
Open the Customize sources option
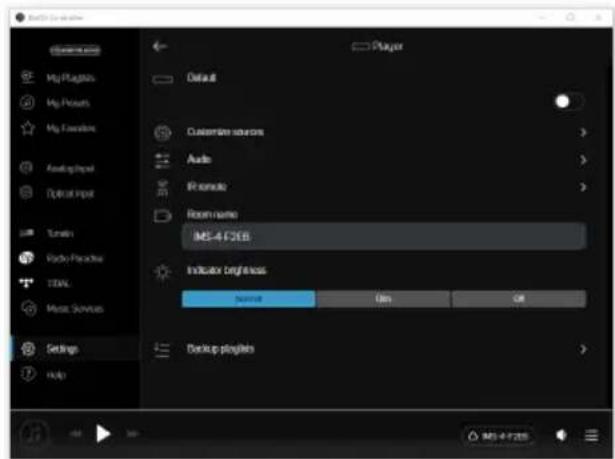point(370,133)
